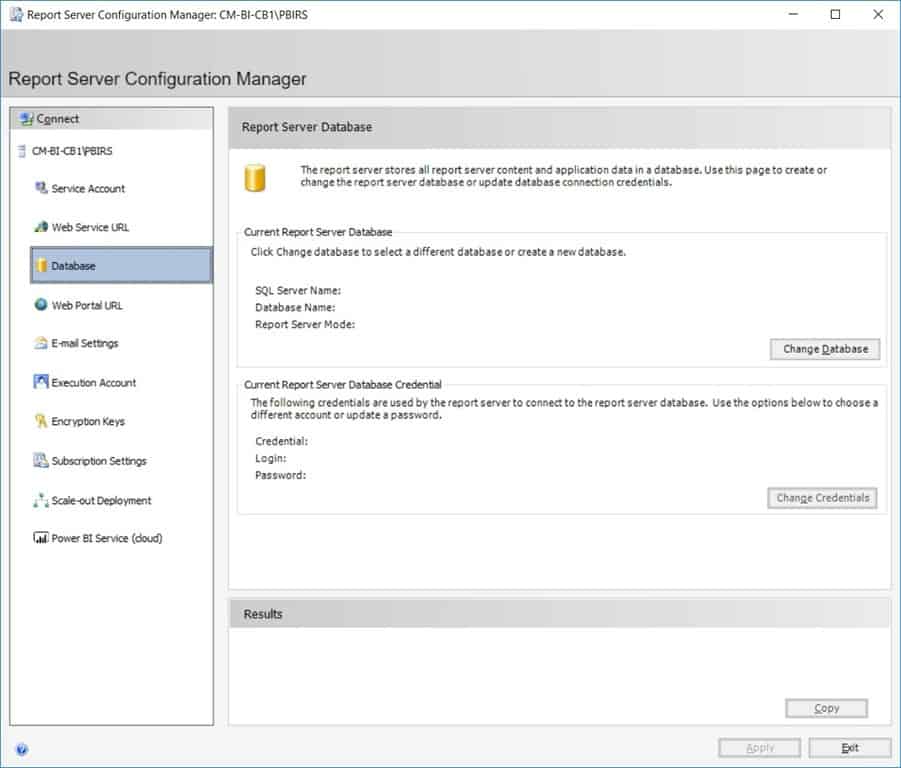The height and width of the screenshot is (768, 901).
Task: Click the Change Database button
Action: 825,349
